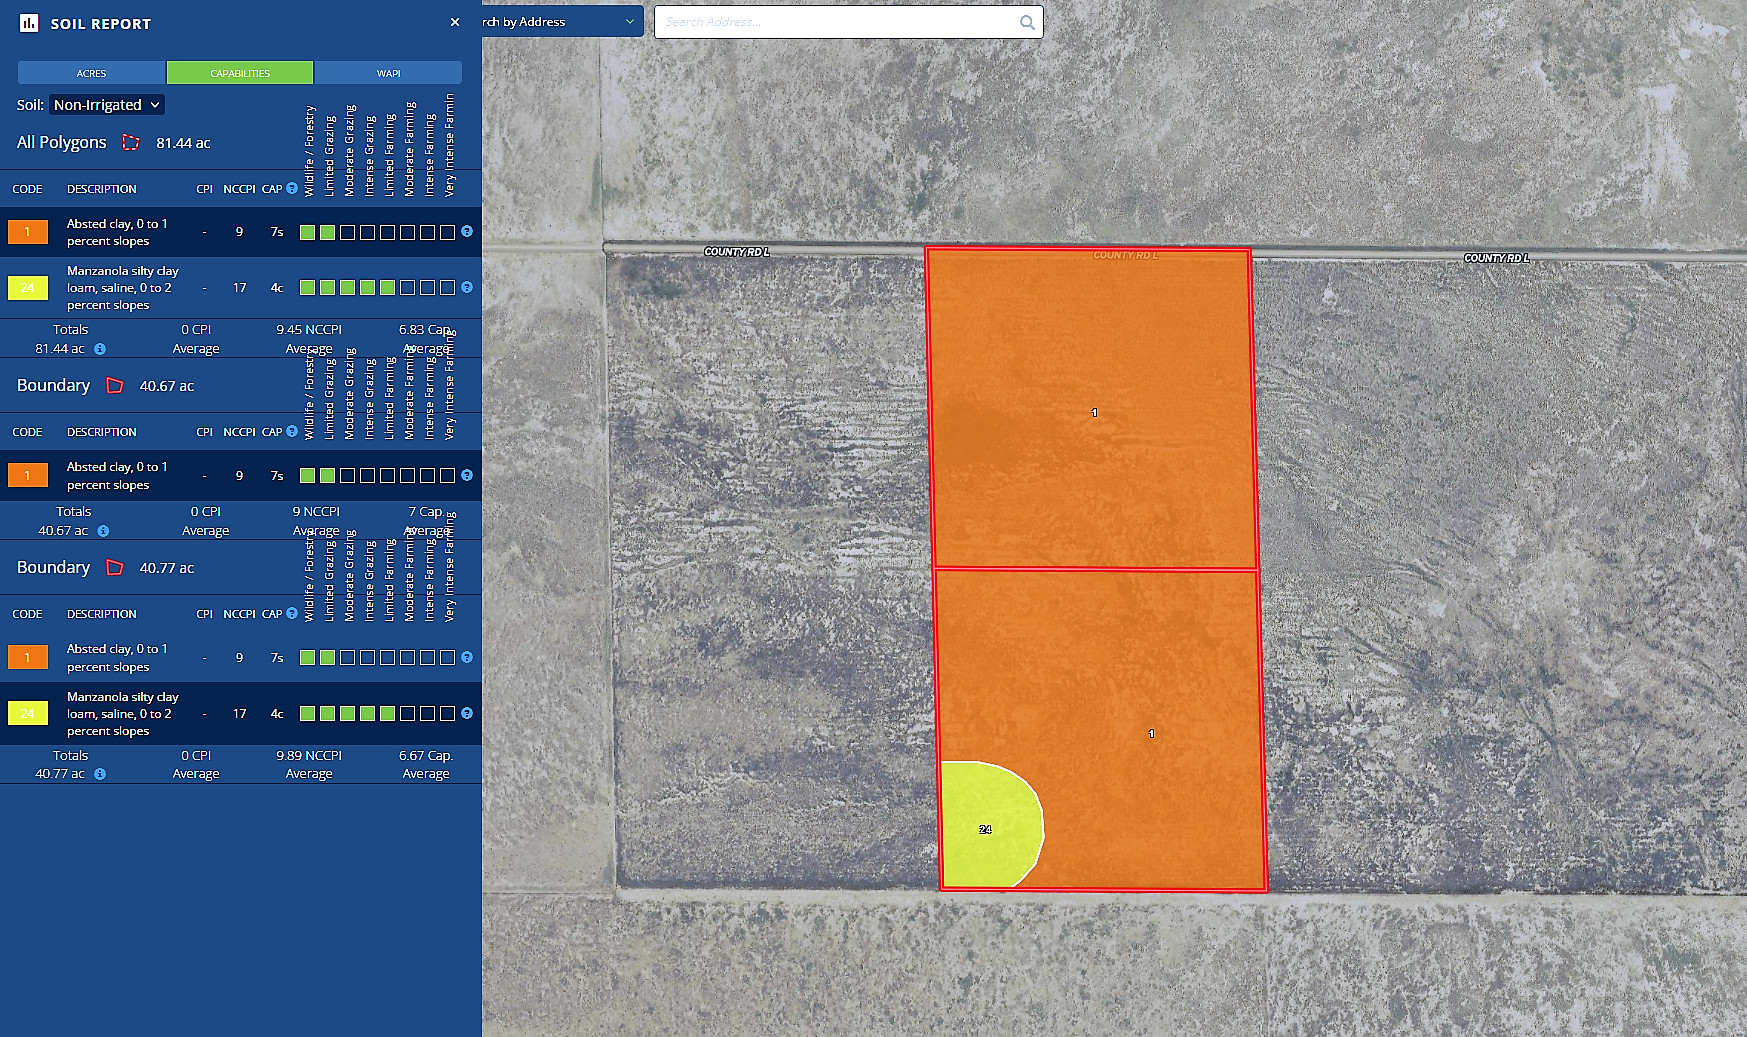Click orange code 1 swatch in All Polygons
This screenshot has width=1747, height=1037.
(x=28, y=232)
